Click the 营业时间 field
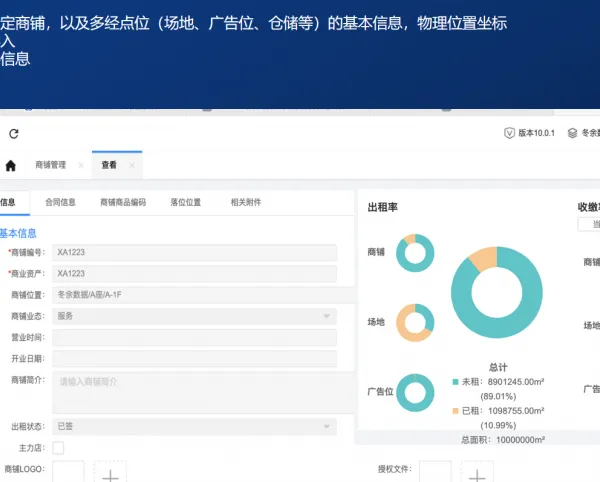Screen dimensions: 600x482 [x=194, y=337]
